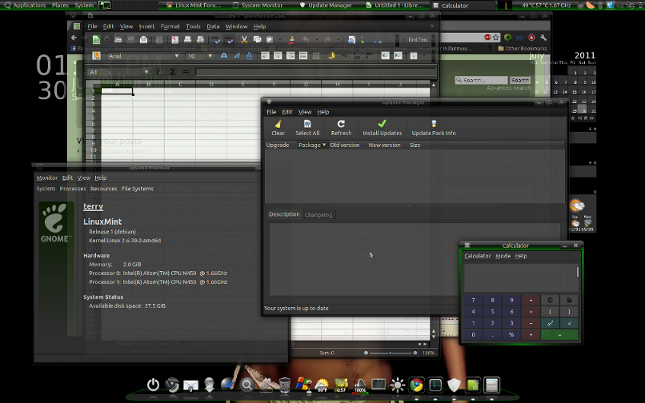Expand the Name Box dropdown showing A1
Image resolution: width=645 pixels, height=403 pixels.
pyautogui.click(x=146, y=72)
